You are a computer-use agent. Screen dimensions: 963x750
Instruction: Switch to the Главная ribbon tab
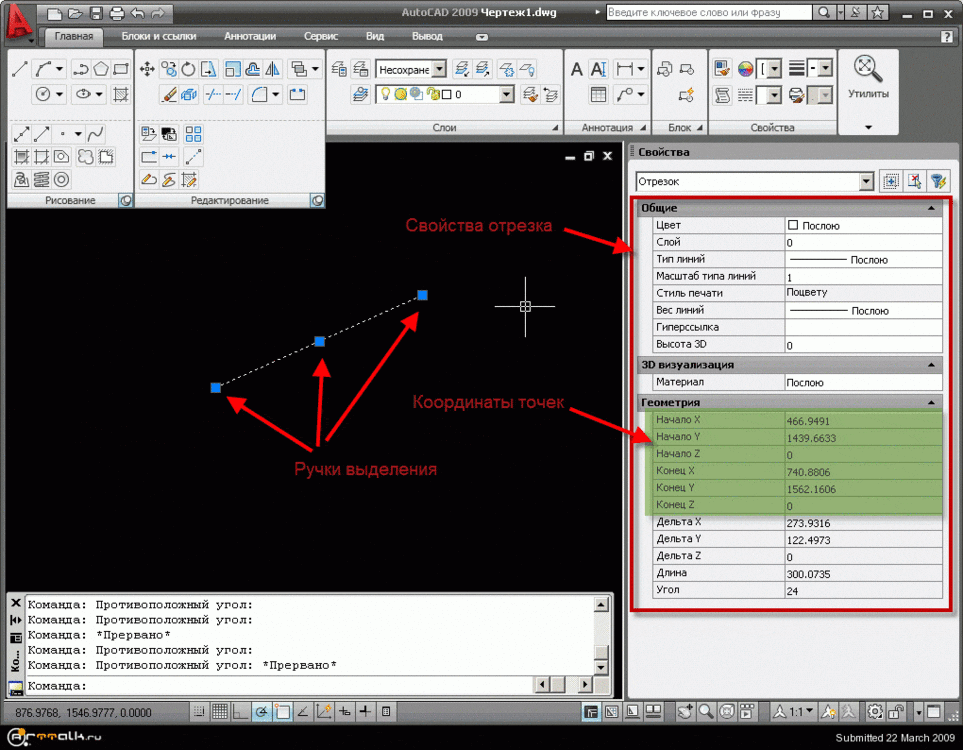coord(74,36)
